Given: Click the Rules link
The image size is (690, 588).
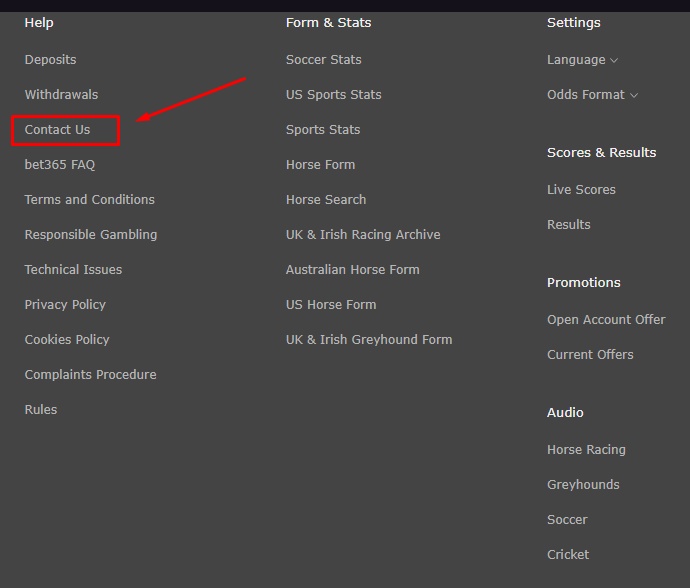Looking at the screenshot, I should coord(41,409).
